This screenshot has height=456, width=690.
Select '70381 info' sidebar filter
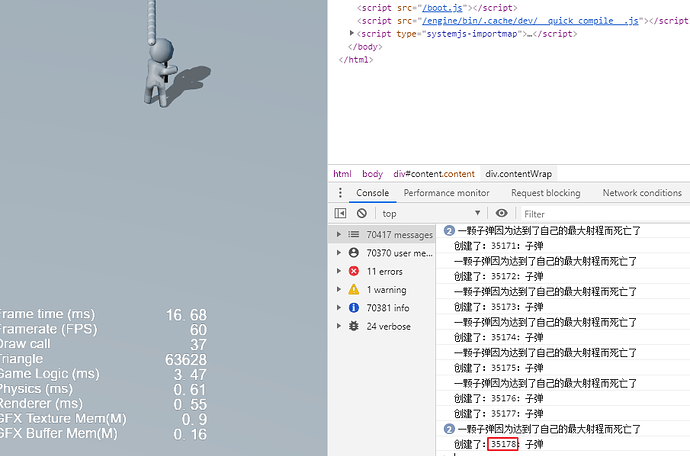382,308
